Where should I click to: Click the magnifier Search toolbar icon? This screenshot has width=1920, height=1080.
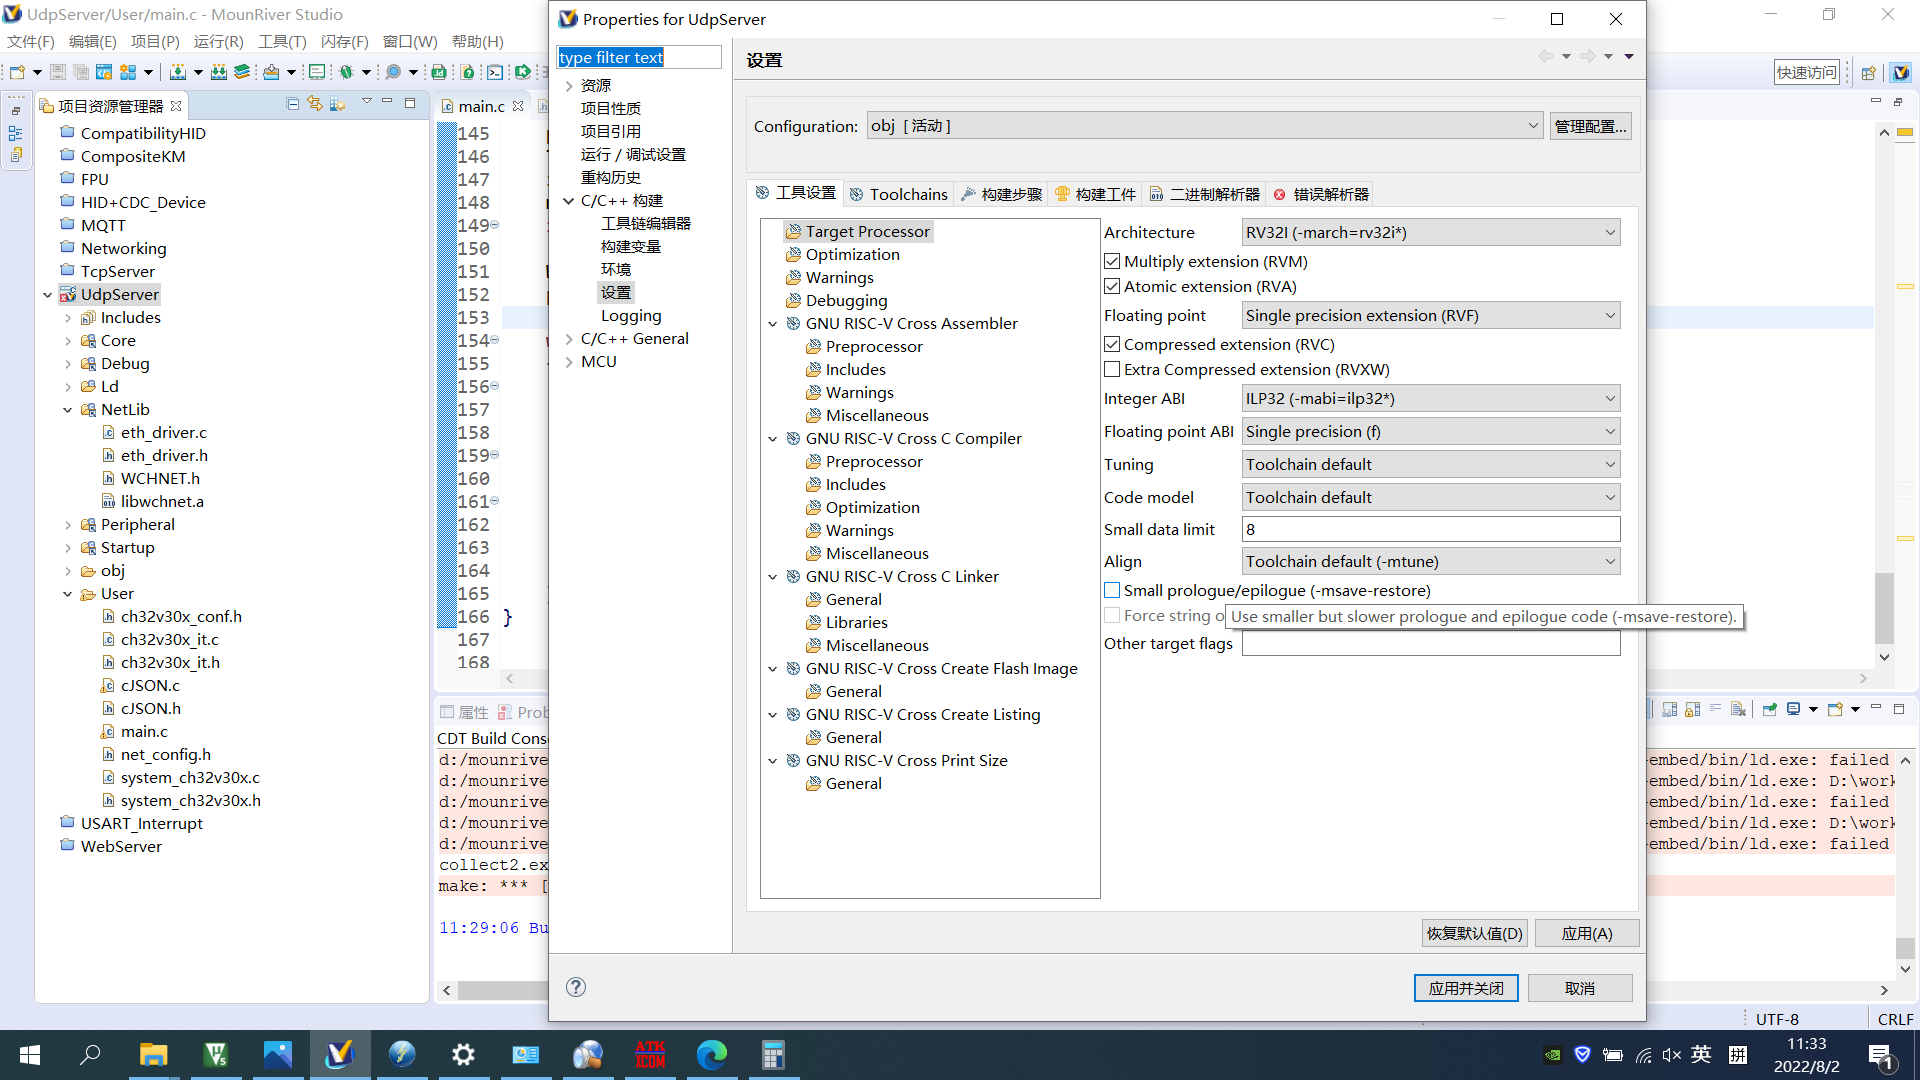pos(393,72)
